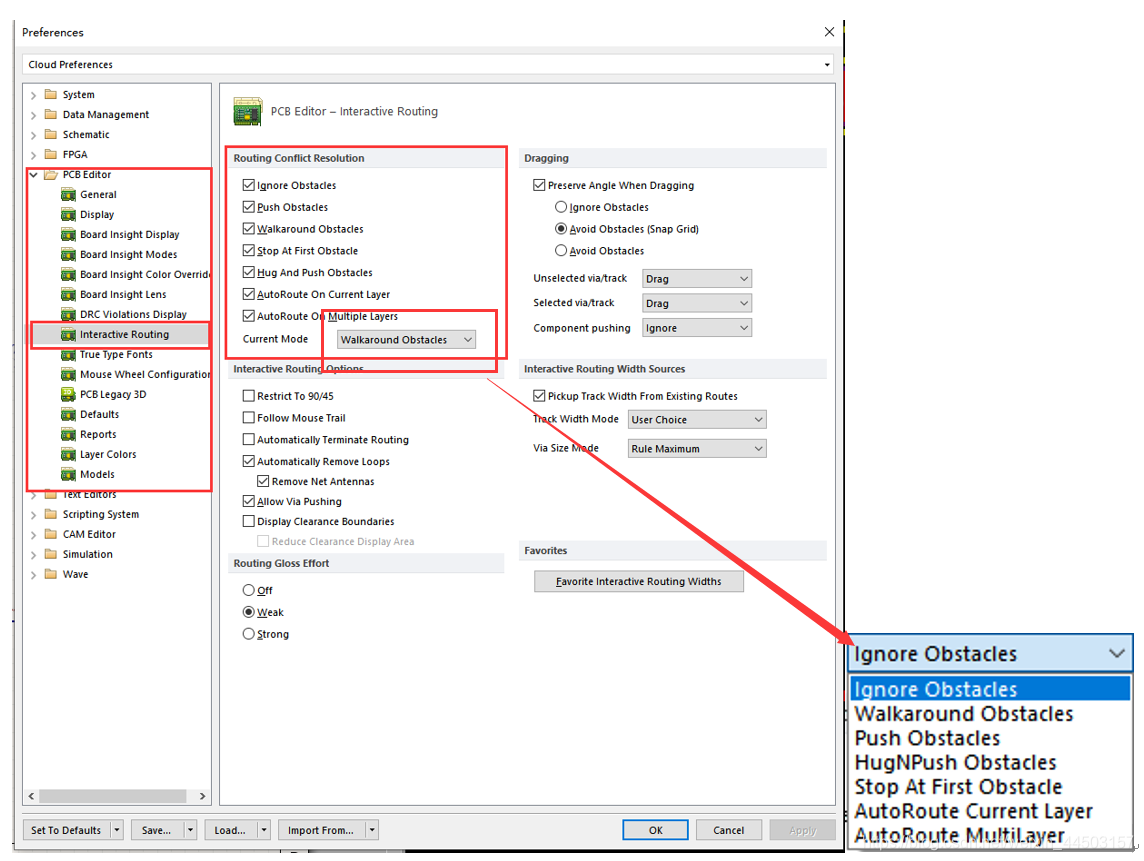Expand the Data Management tree node
The height and width of the screenshot is (861, 1144).
33,115
